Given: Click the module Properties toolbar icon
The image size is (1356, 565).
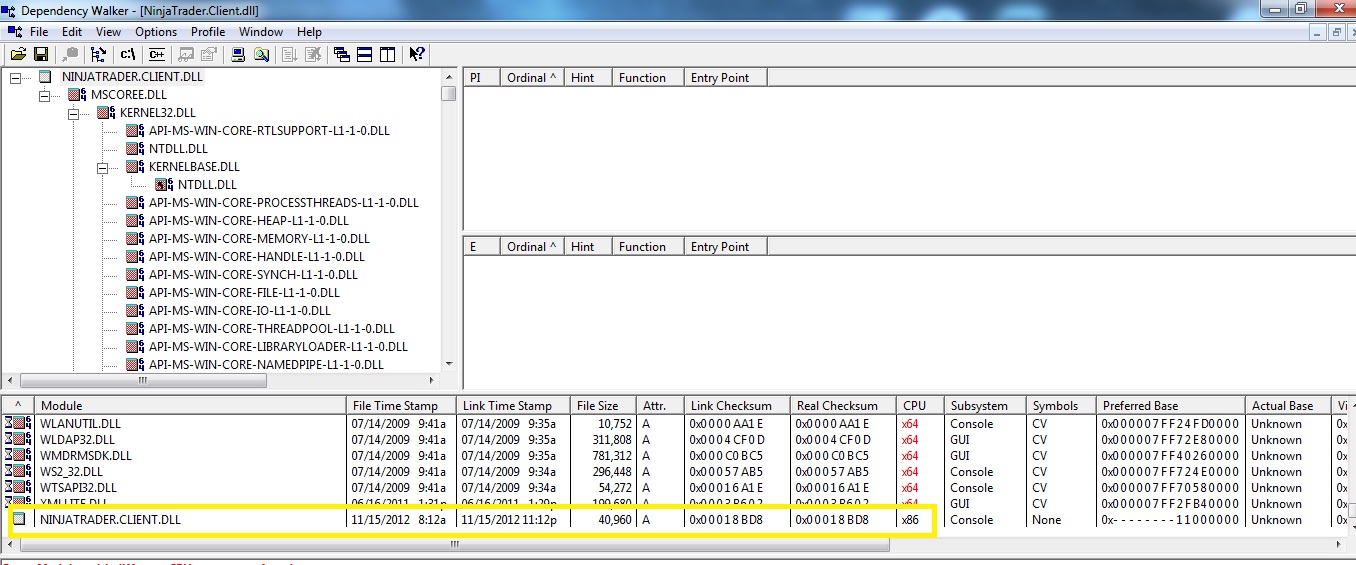Looking at the screenshot, I should click(209, 54).
